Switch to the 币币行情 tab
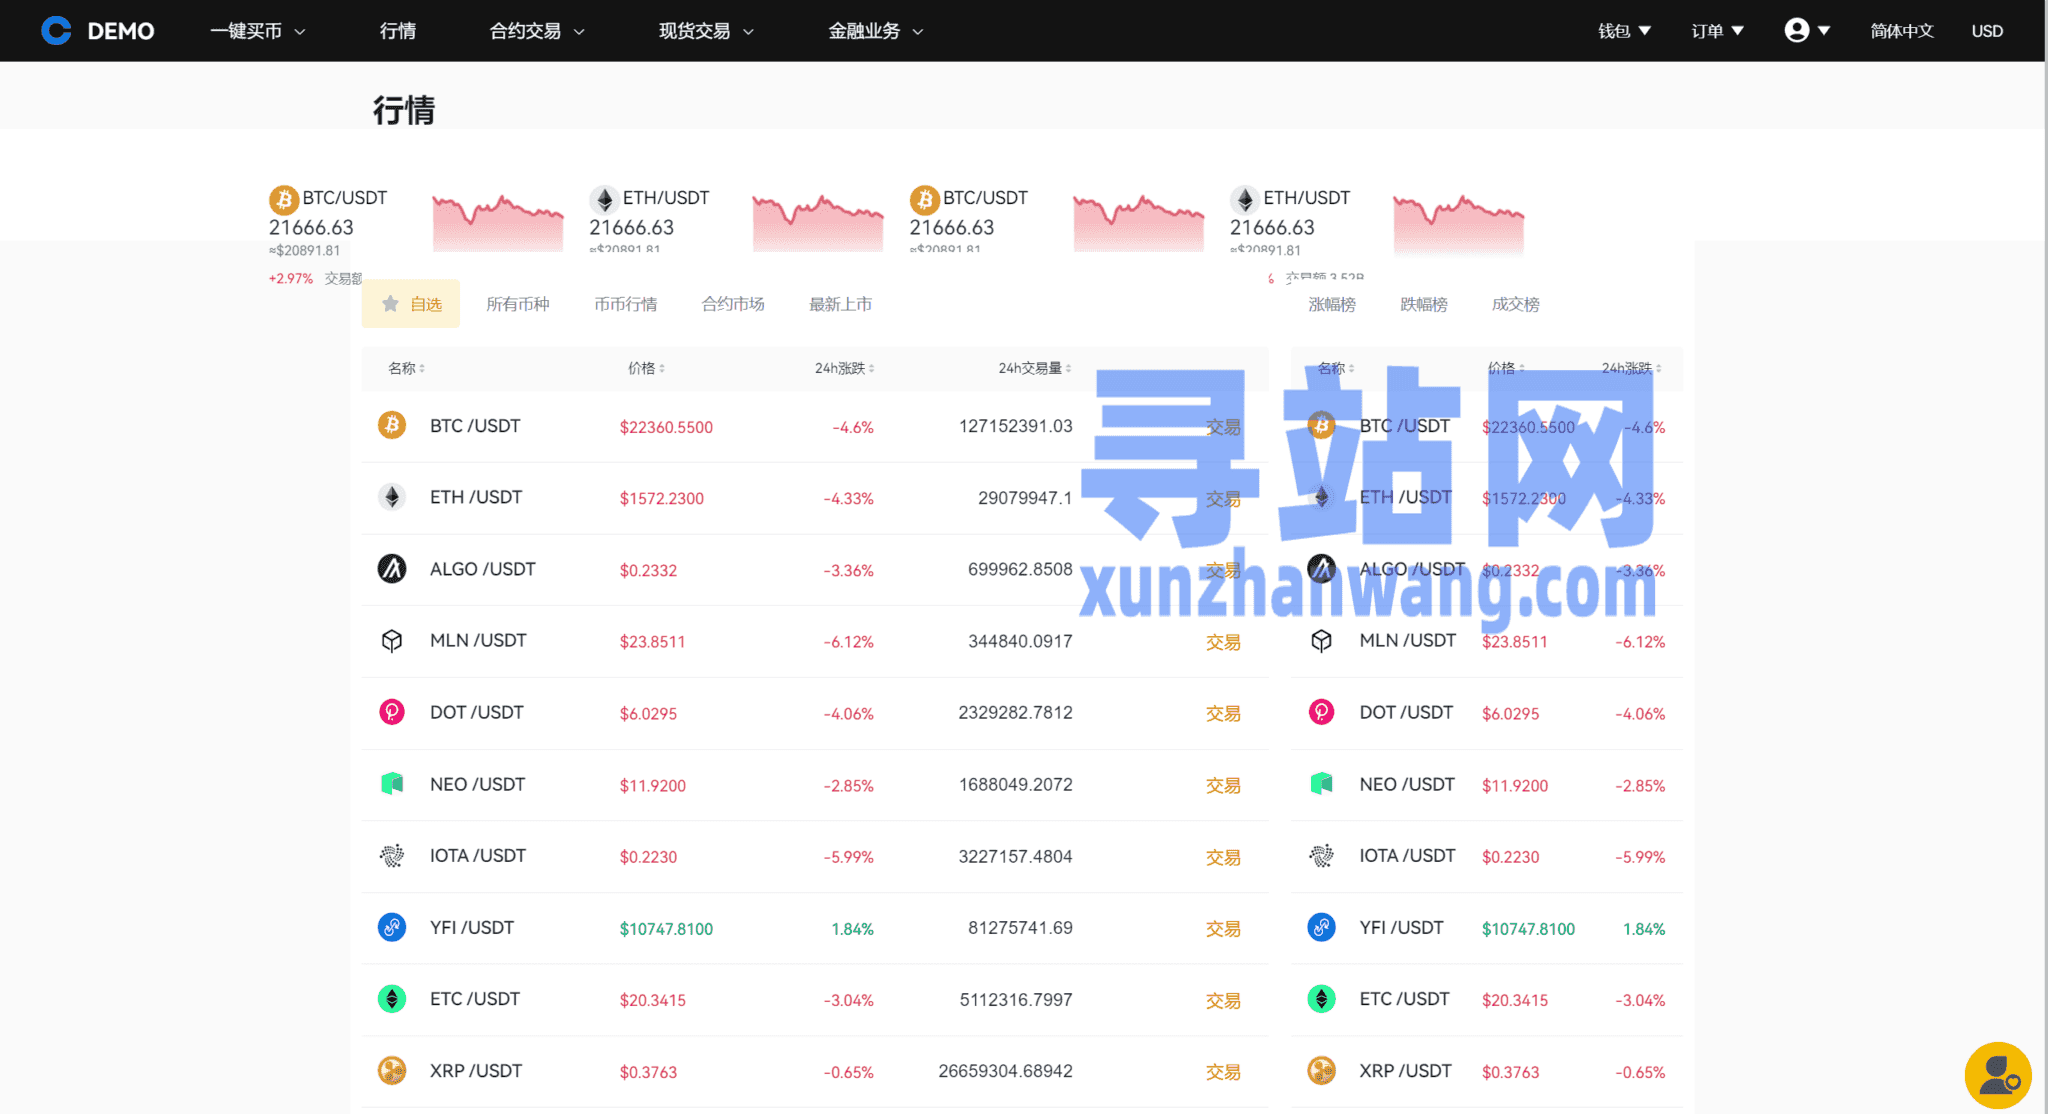This screenshot has height=1114, width=2048. (626, 304)
